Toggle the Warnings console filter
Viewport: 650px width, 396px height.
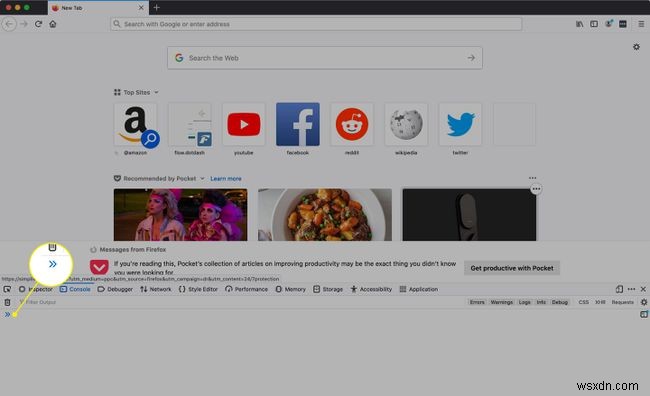click(x=502, y=302)
